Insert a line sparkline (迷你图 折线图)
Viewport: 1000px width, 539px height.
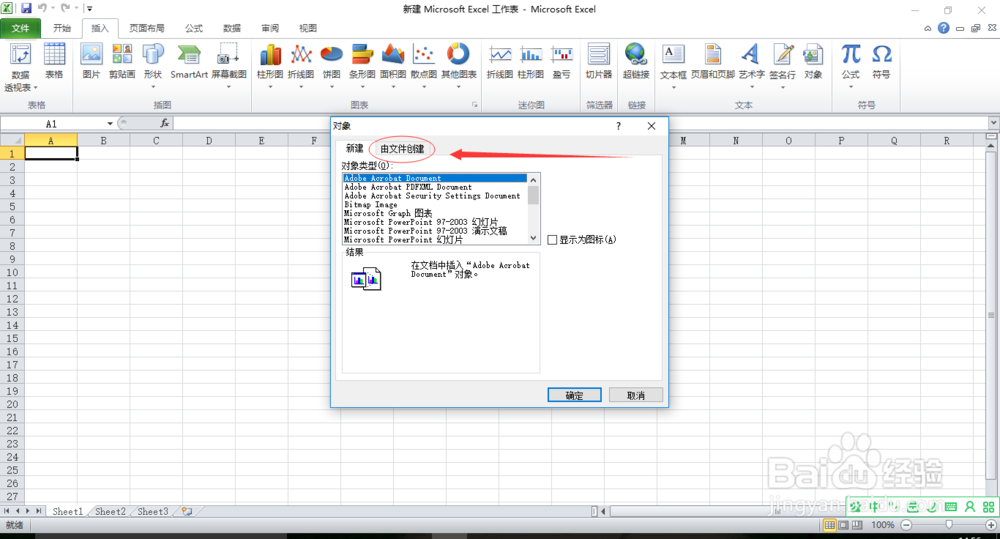pos(500,62)
